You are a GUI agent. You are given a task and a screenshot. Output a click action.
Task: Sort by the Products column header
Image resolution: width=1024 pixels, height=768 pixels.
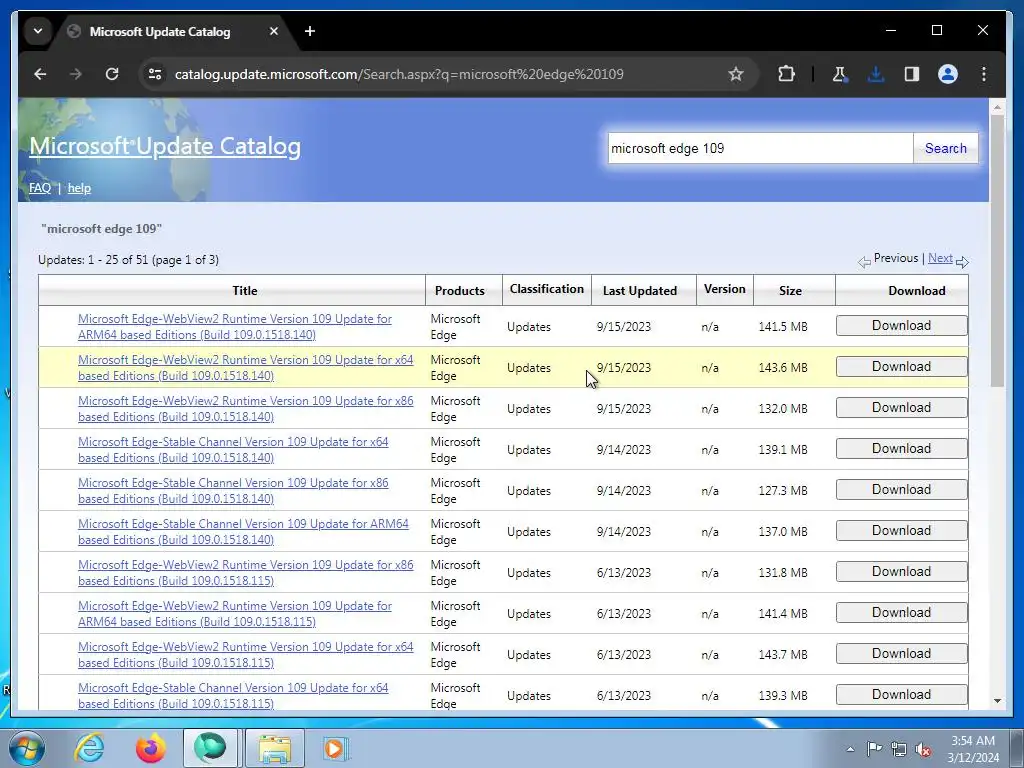pyautogui.click(x=460, y=291)
